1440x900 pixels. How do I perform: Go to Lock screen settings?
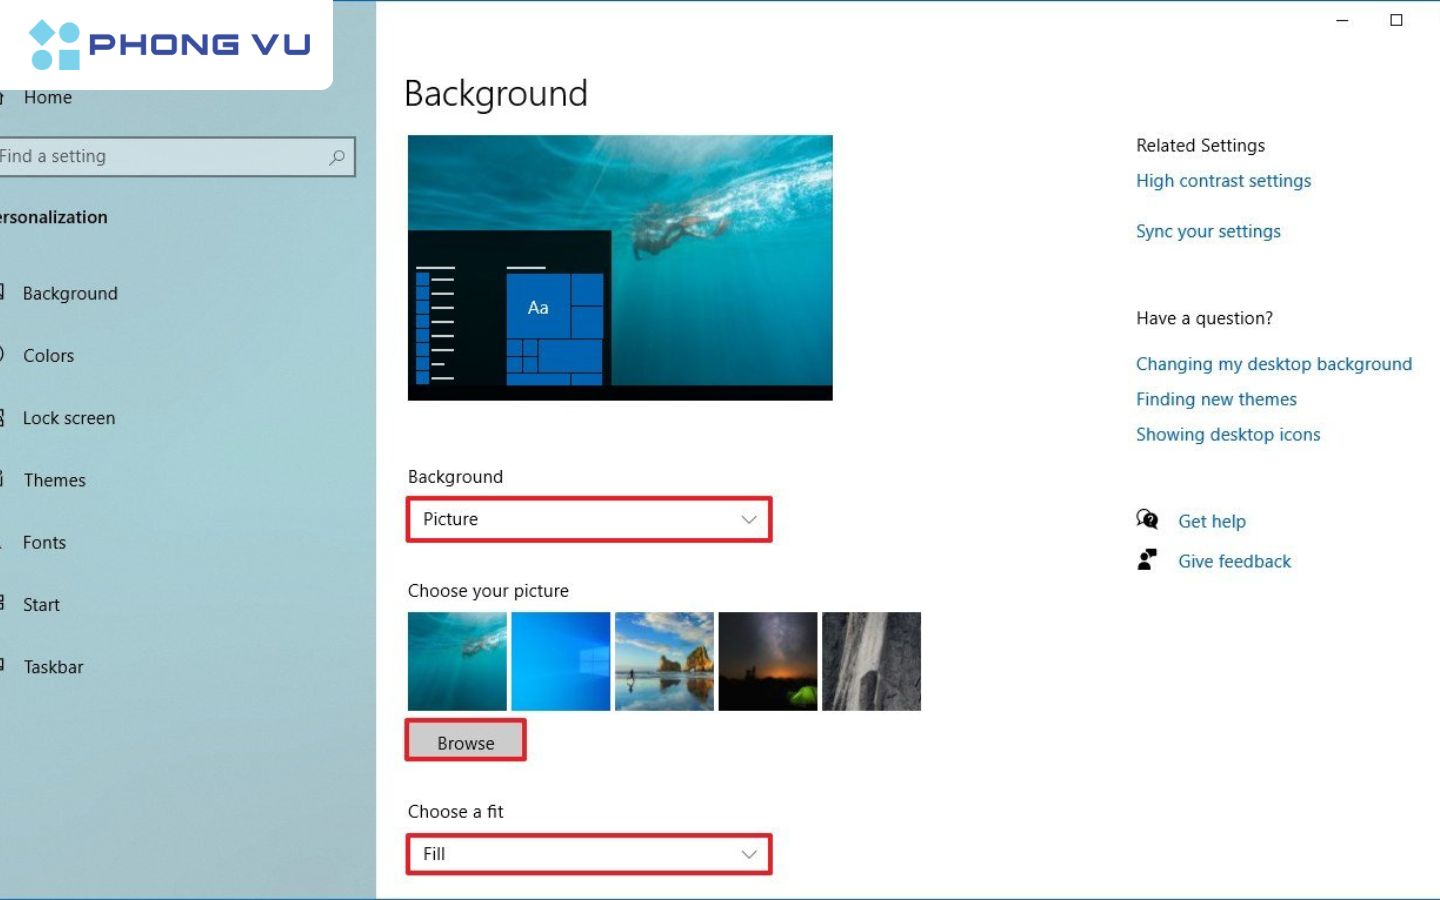point(68,418)
